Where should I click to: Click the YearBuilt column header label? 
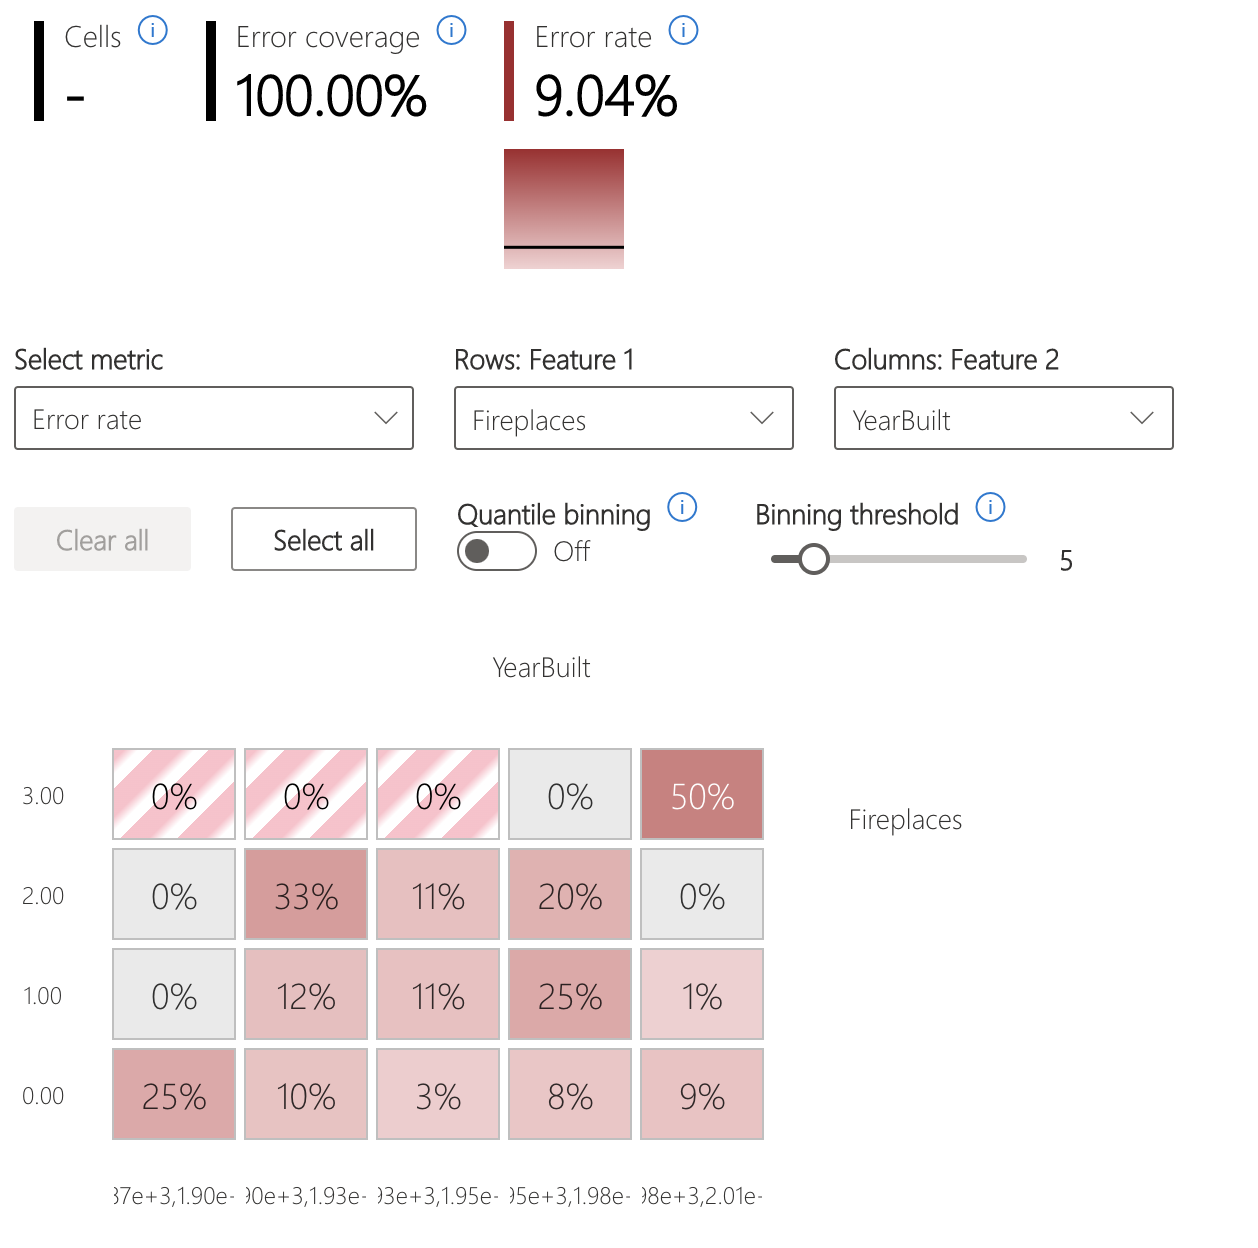click(541, 667)
